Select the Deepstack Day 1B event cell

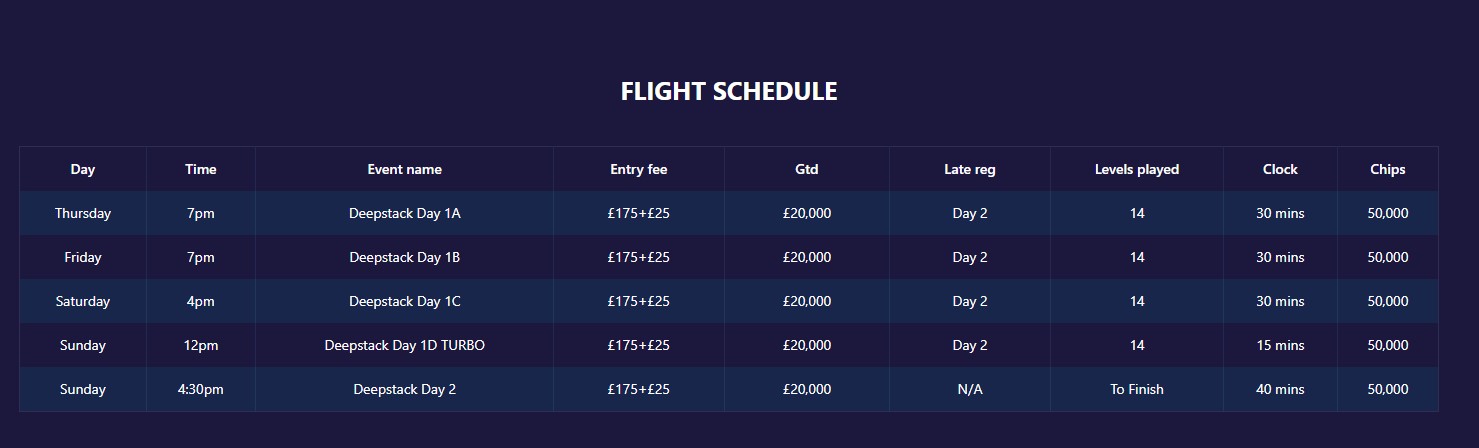click(x=405, y=257)
